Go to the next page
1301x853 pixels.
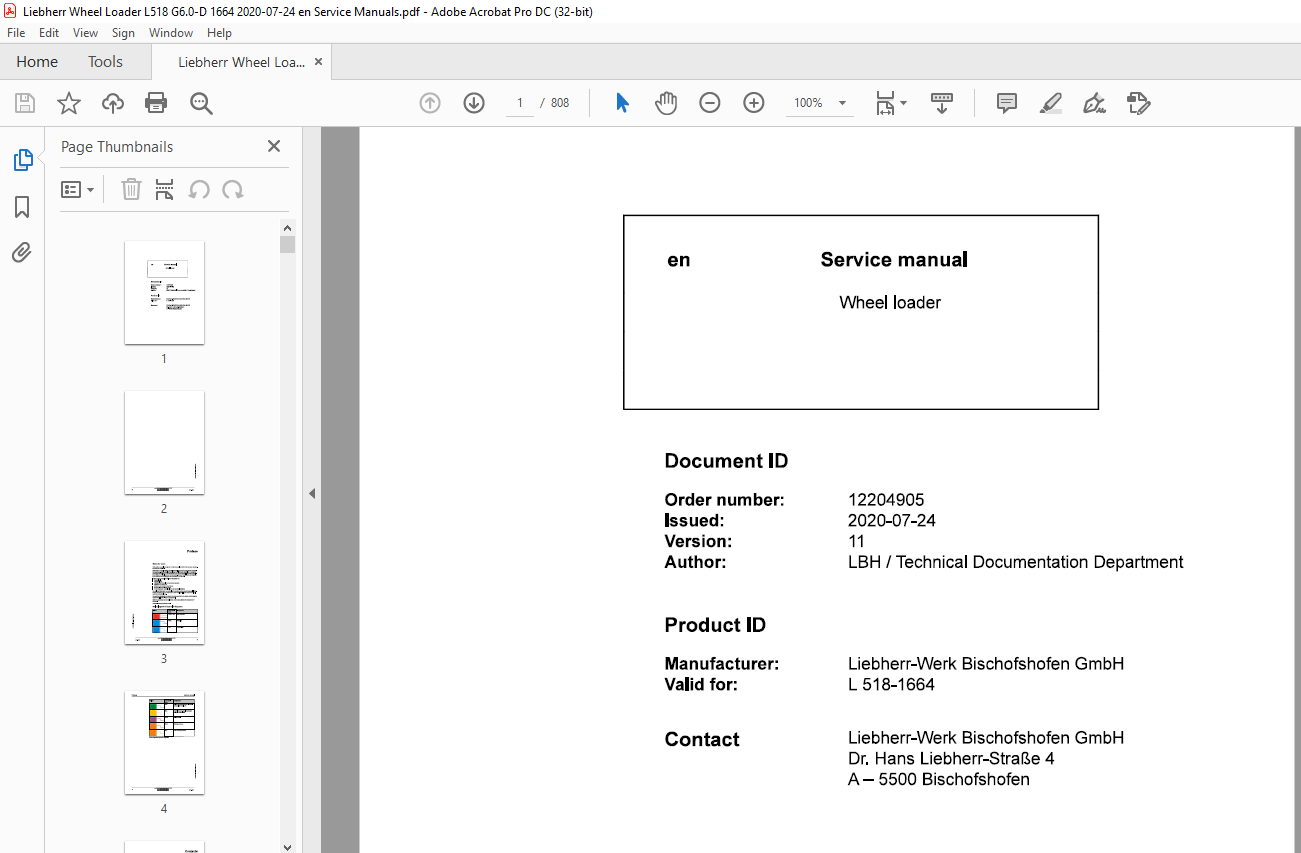[474, 103]
